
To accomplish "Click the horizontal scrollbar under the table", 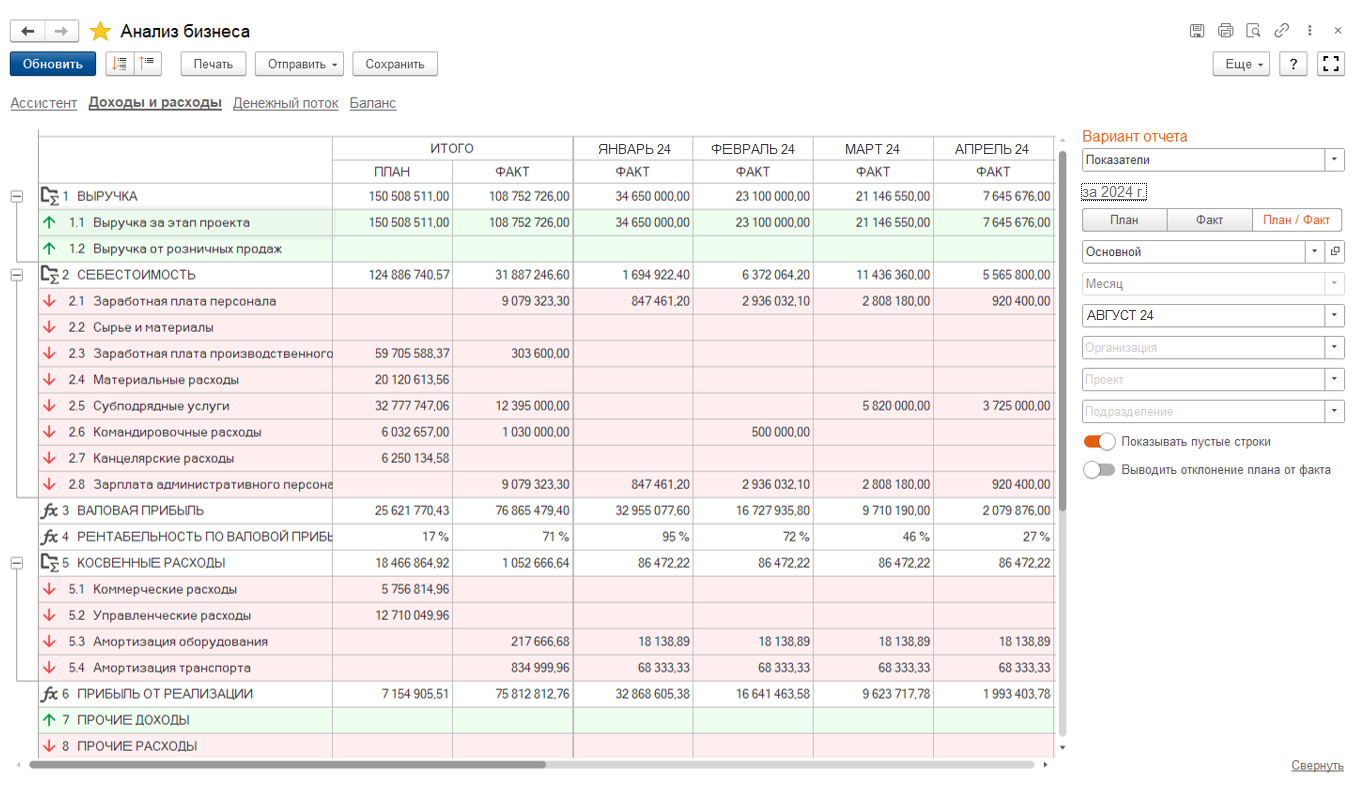I will tap(288, 765).
